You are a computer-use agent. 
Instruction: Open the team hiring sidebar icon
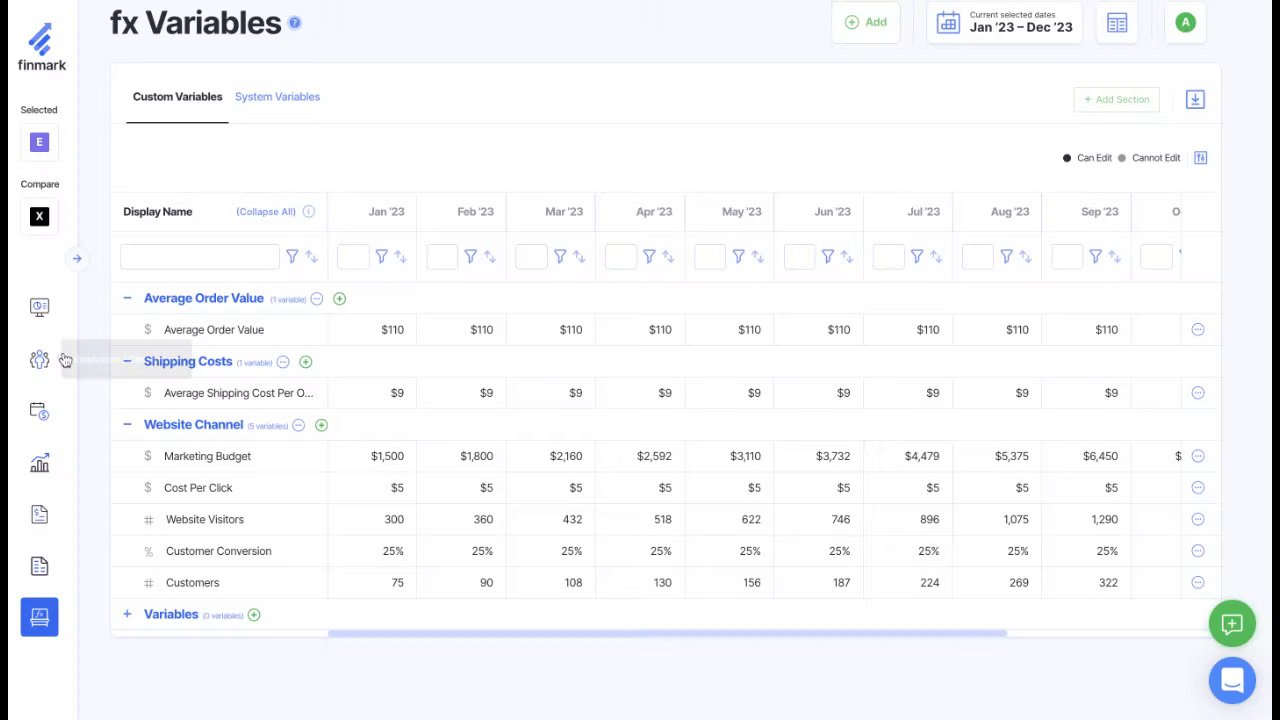[x=39, y=360]
